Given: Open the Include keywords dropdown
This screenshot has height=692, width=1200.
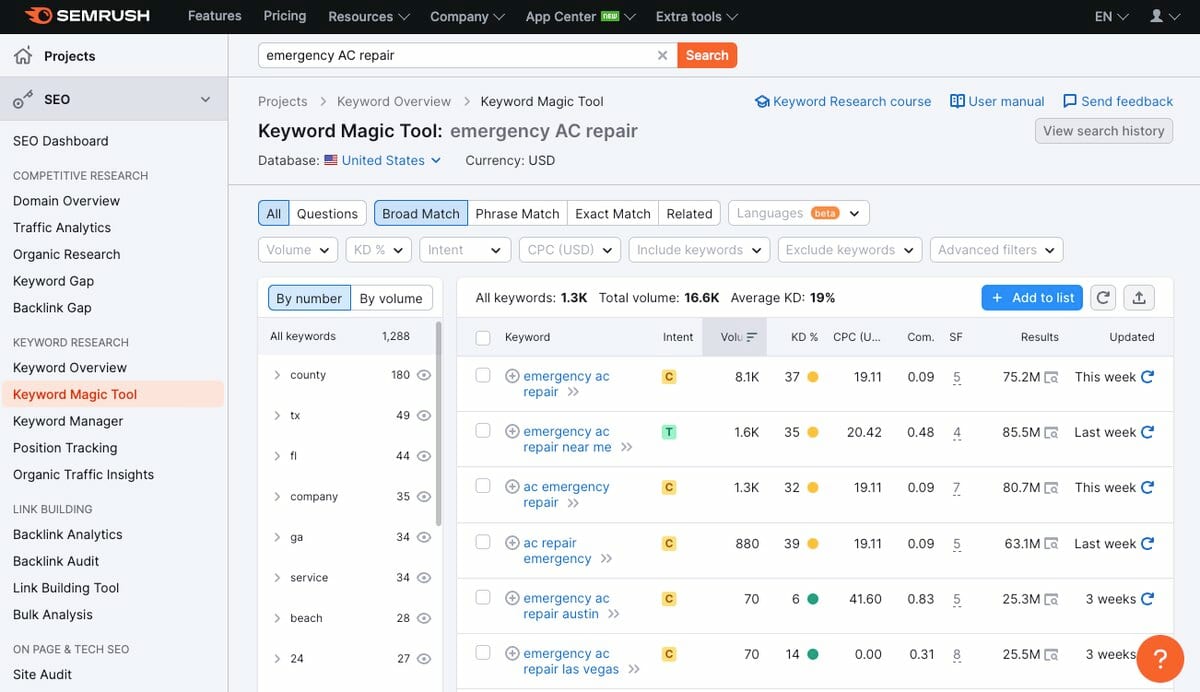Looking at the screenshot, I should pos(699,250).
